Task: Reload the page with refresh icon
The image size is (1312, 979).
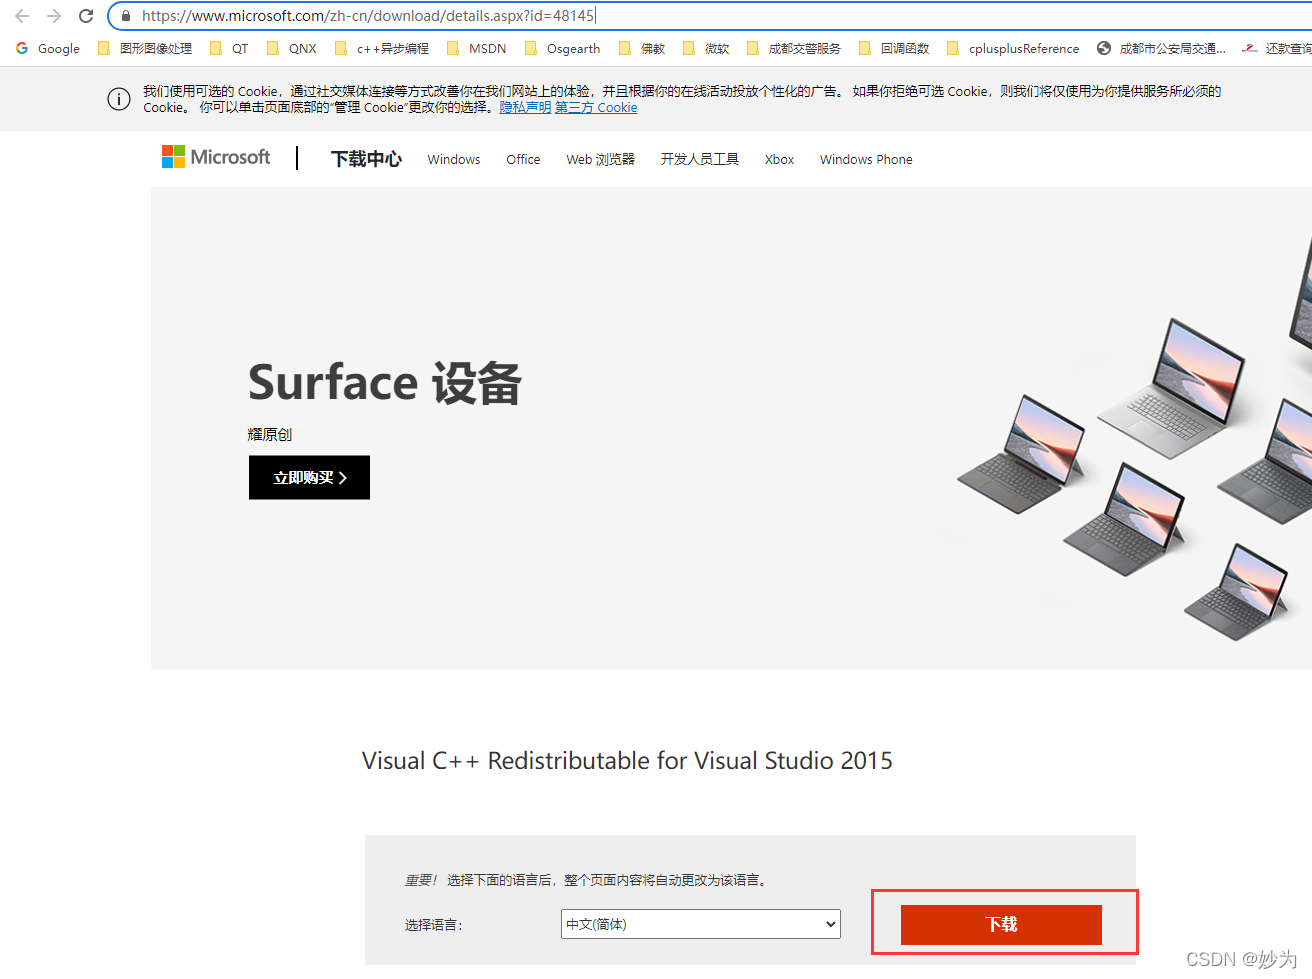Action: (x=86, y=16)
